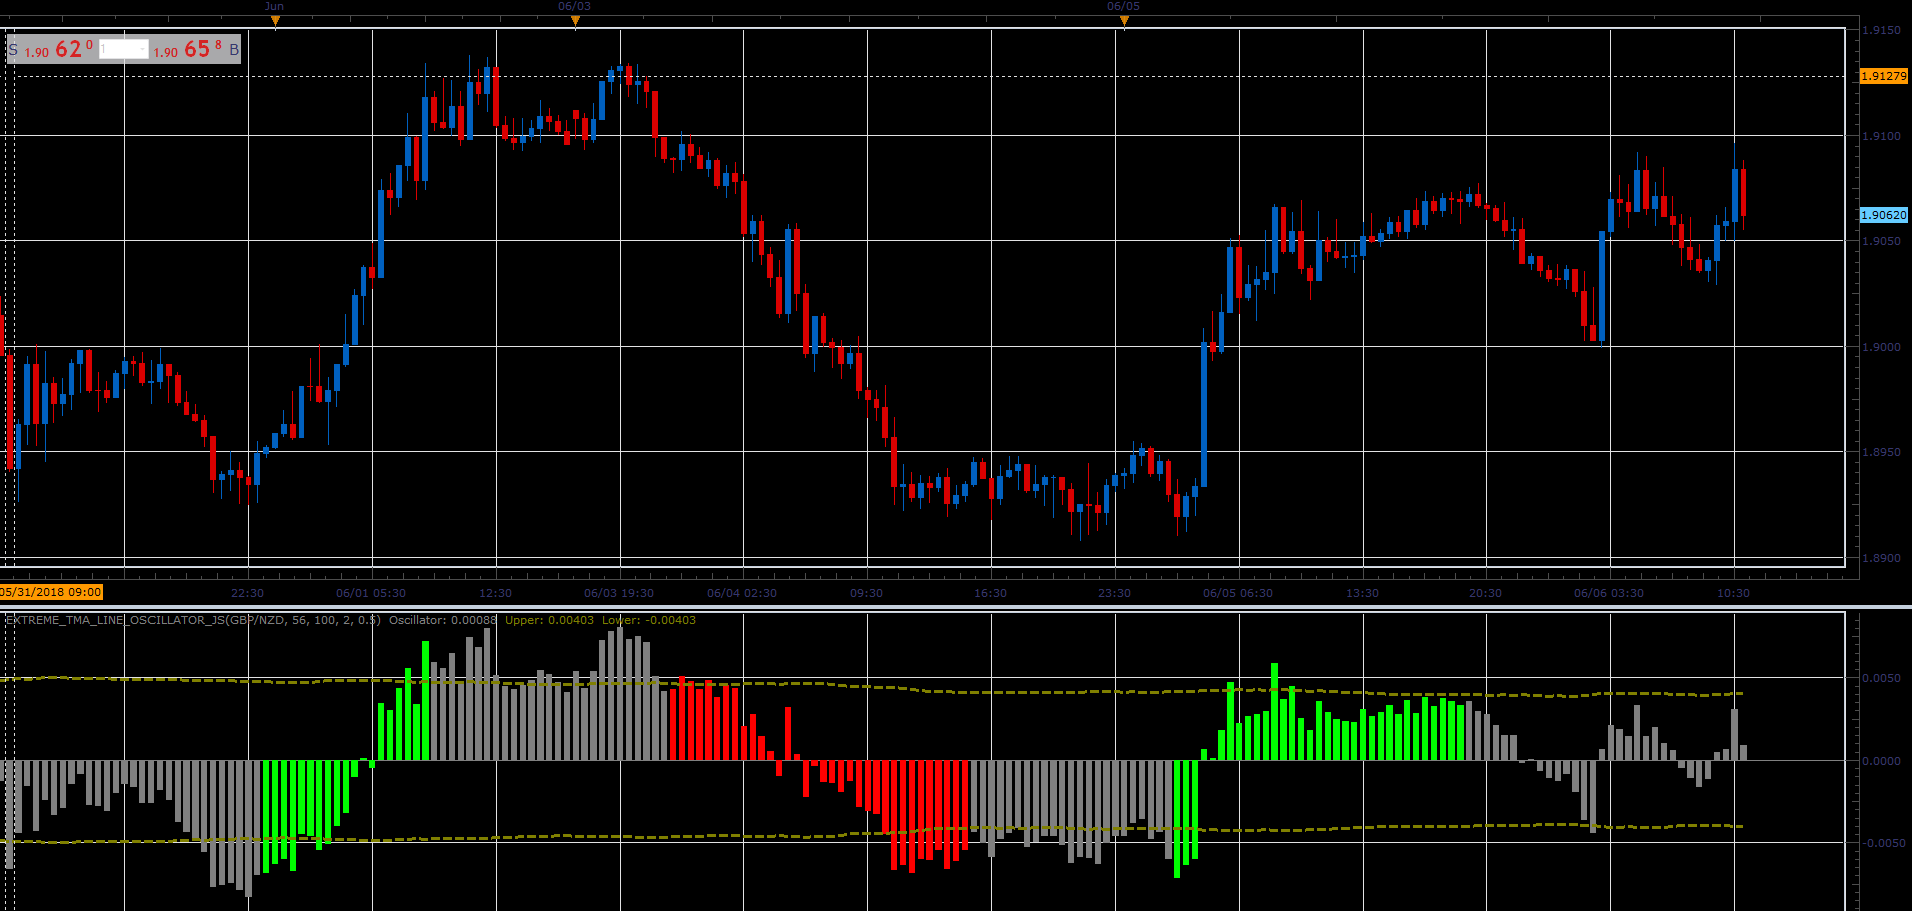Click the 1.9000 price axis label
Screen dimensions: 1912x911
[x=1881, y=347]
